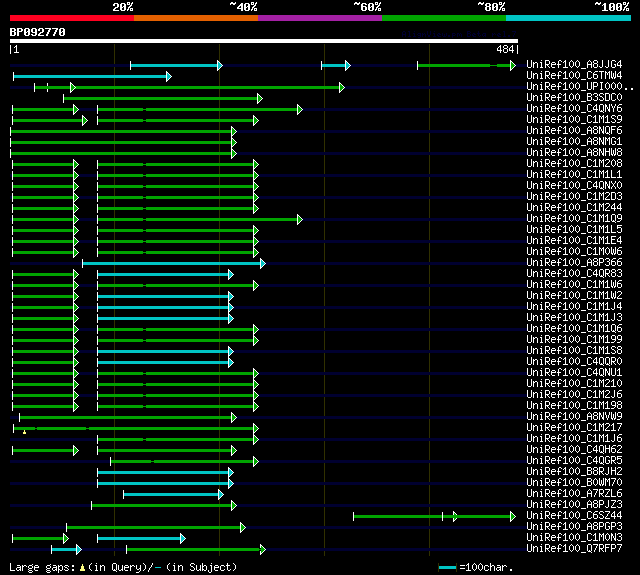Select the UniRef100_A8NVW9 label
640x575 pixels.
coord(574,417)
